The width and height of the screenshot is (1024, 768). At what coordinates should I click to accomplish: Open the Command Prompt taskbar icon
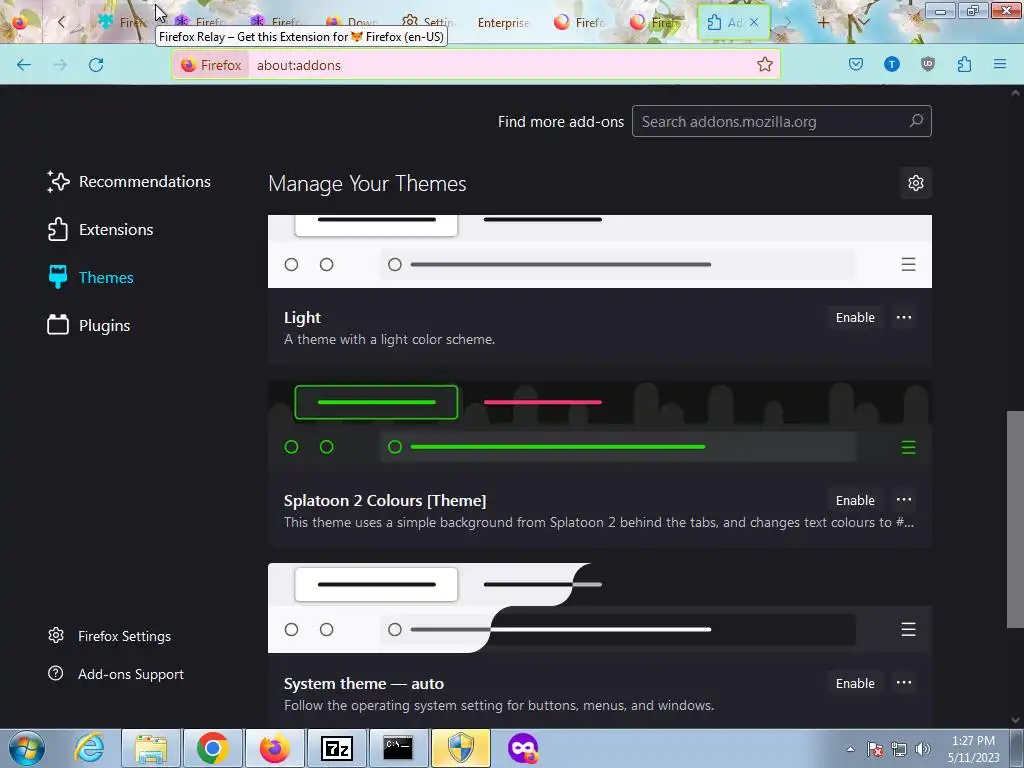398,748
